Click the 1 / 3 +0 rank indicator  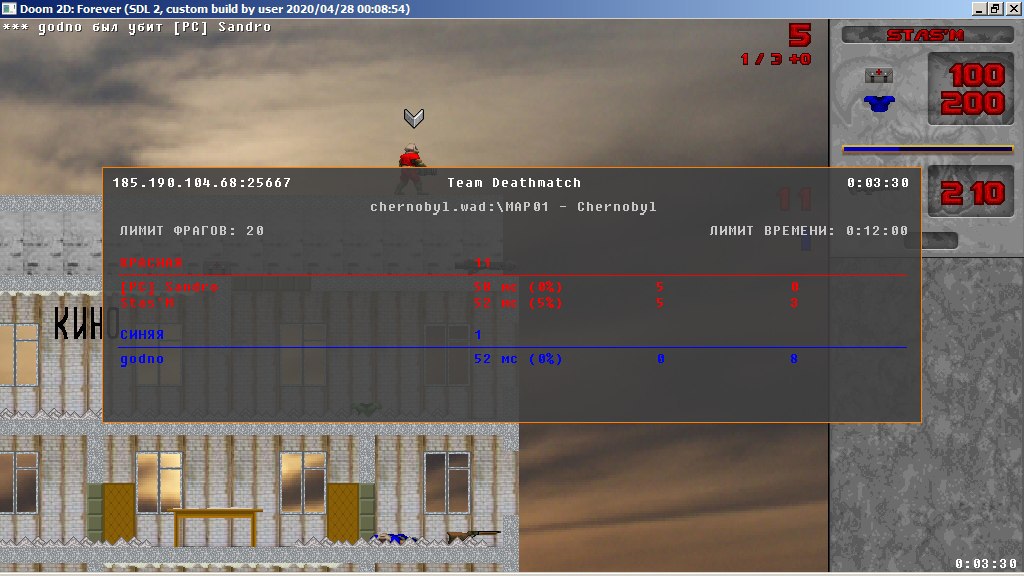pos(776,59)
